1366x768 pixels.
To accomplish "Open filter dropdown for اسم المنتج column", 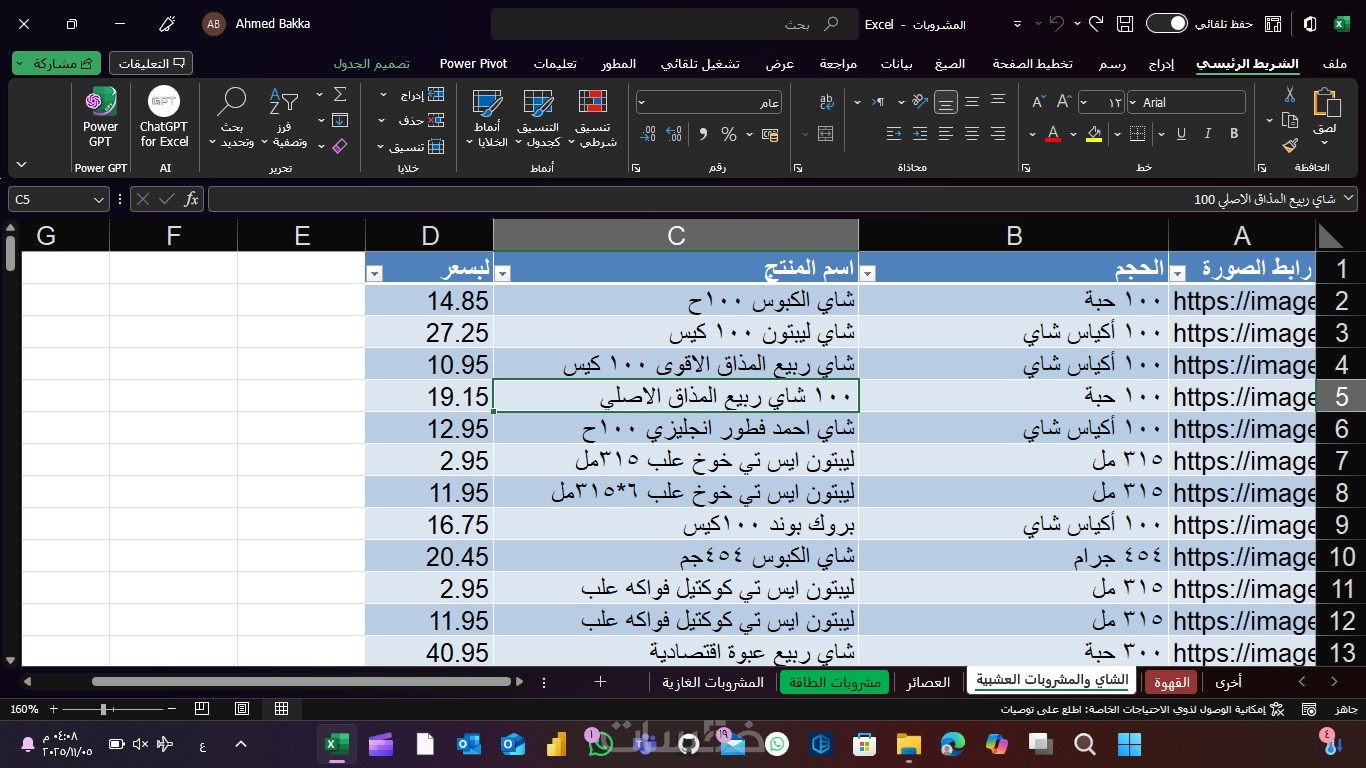I will tap(503, 273).
